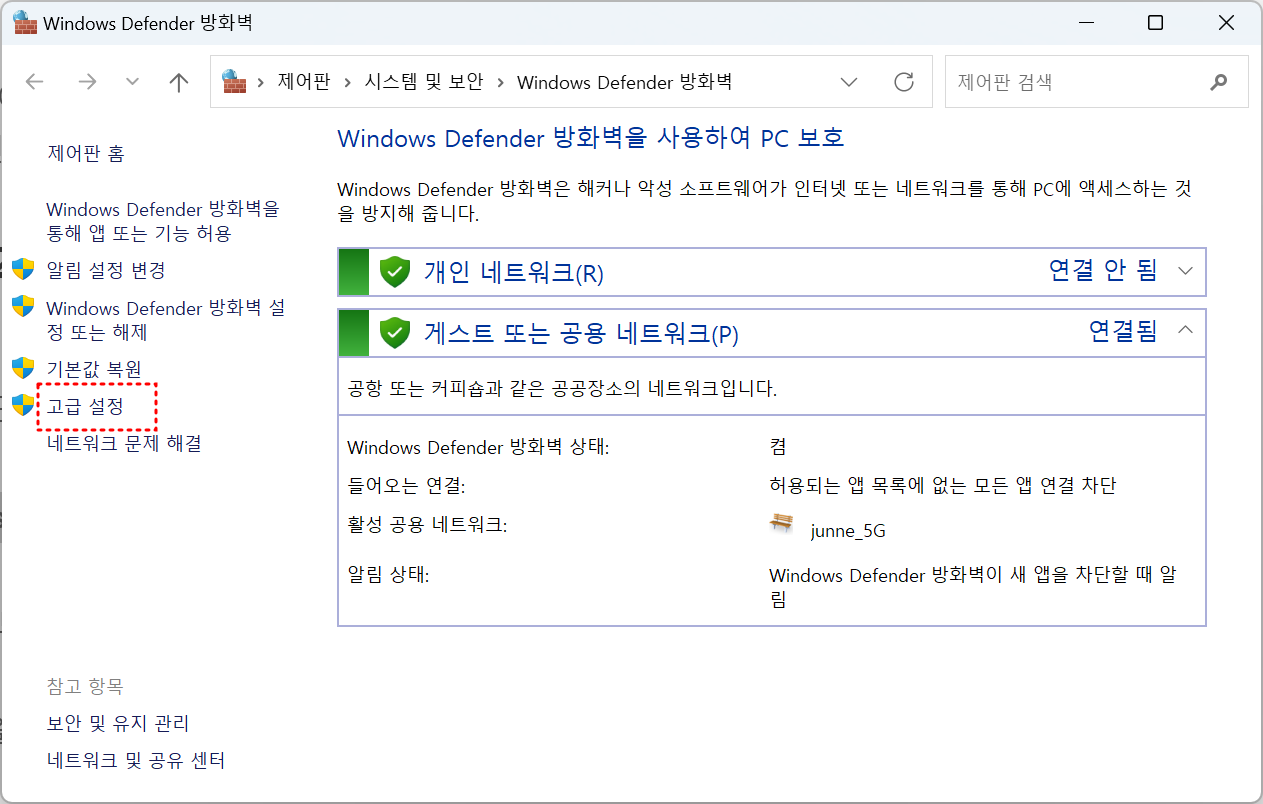1263x804 pixels.
Task: Click Windows Defender 방화벽 breadcrumb segment
Action: click(624, 82)
